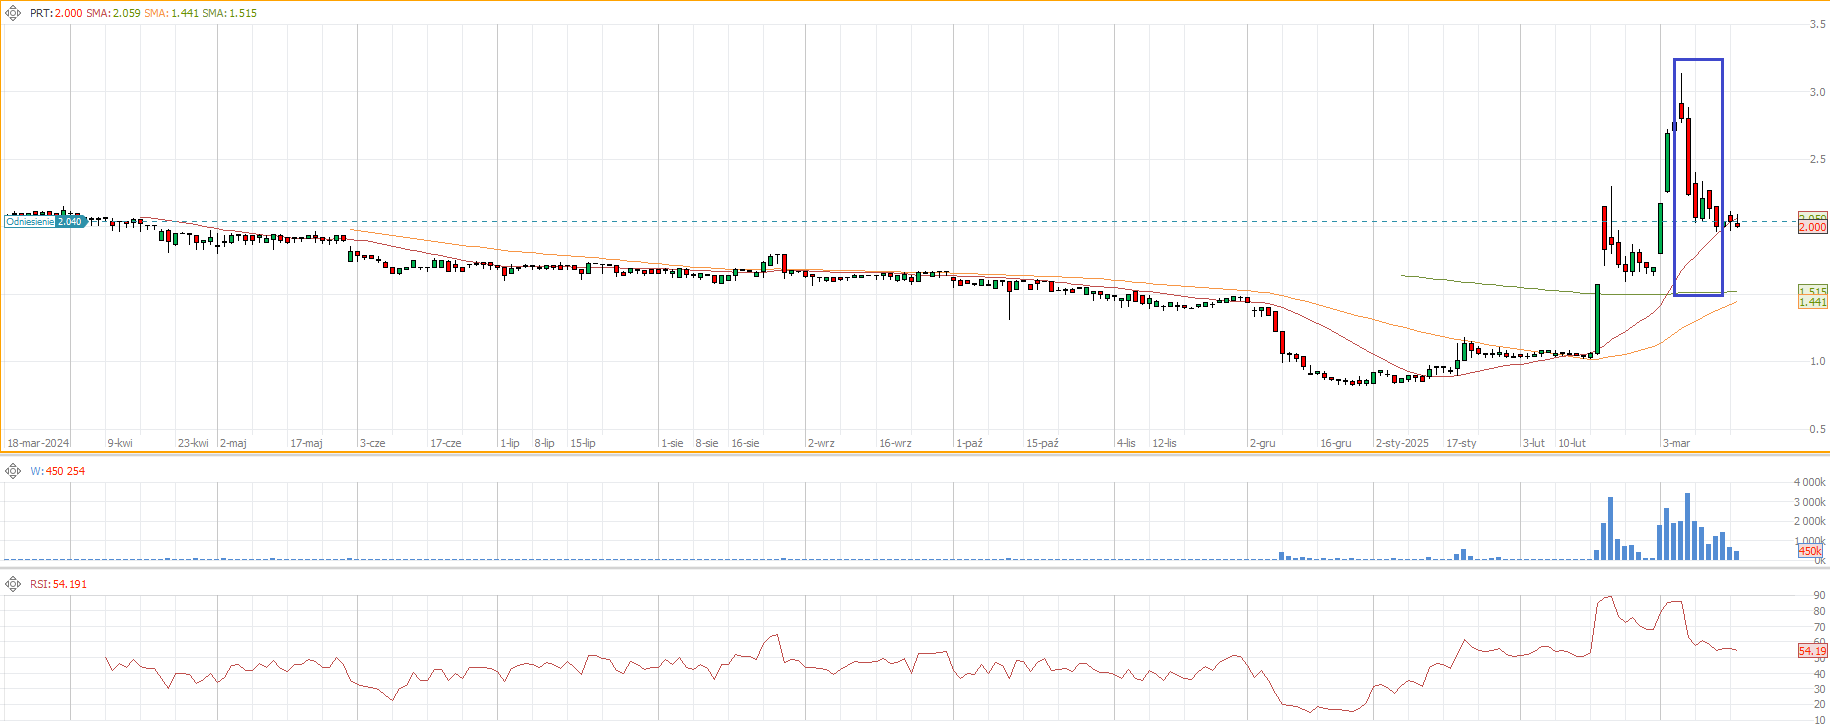Viewport: 1831px width, 727px height.
Task: Click the 23-kwi date label
Action: pos(193,443)
